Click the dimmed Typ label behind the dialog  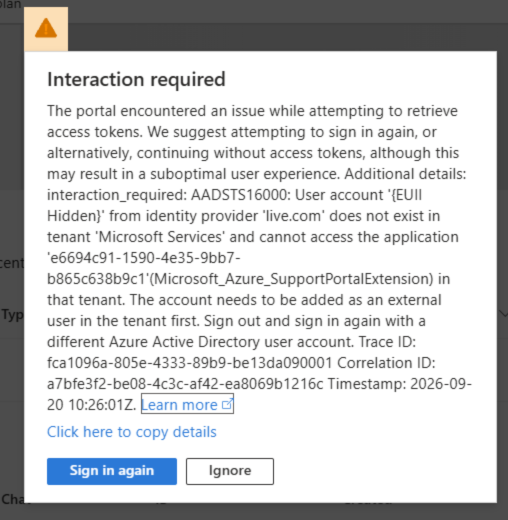pyautogui.click(x=12, y=315)
